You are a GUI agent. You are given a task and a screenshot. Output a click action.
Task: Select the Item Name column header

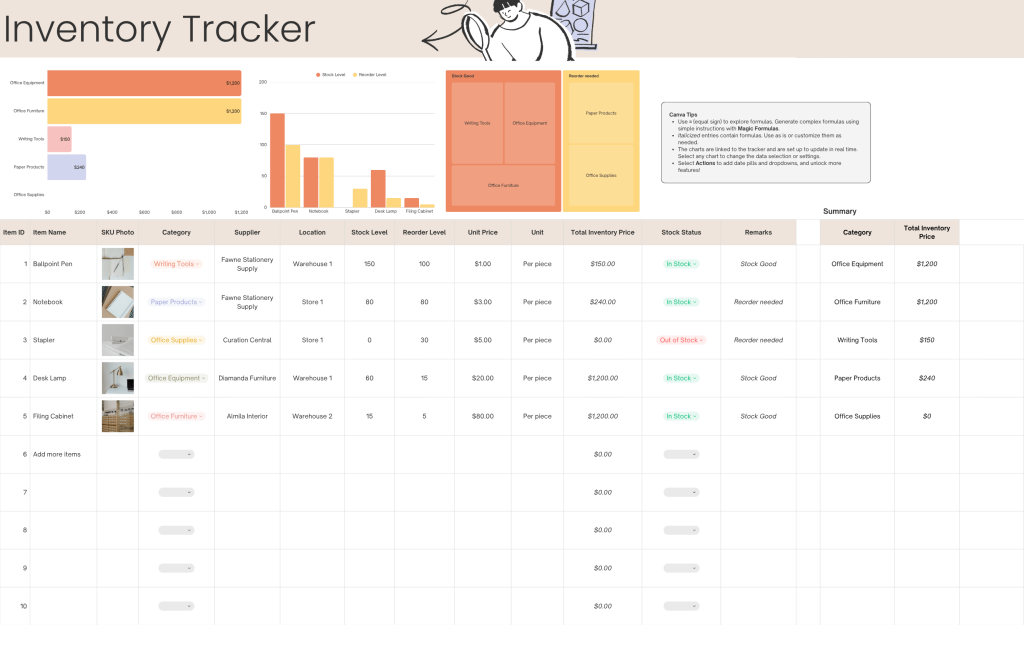(64, 233)
